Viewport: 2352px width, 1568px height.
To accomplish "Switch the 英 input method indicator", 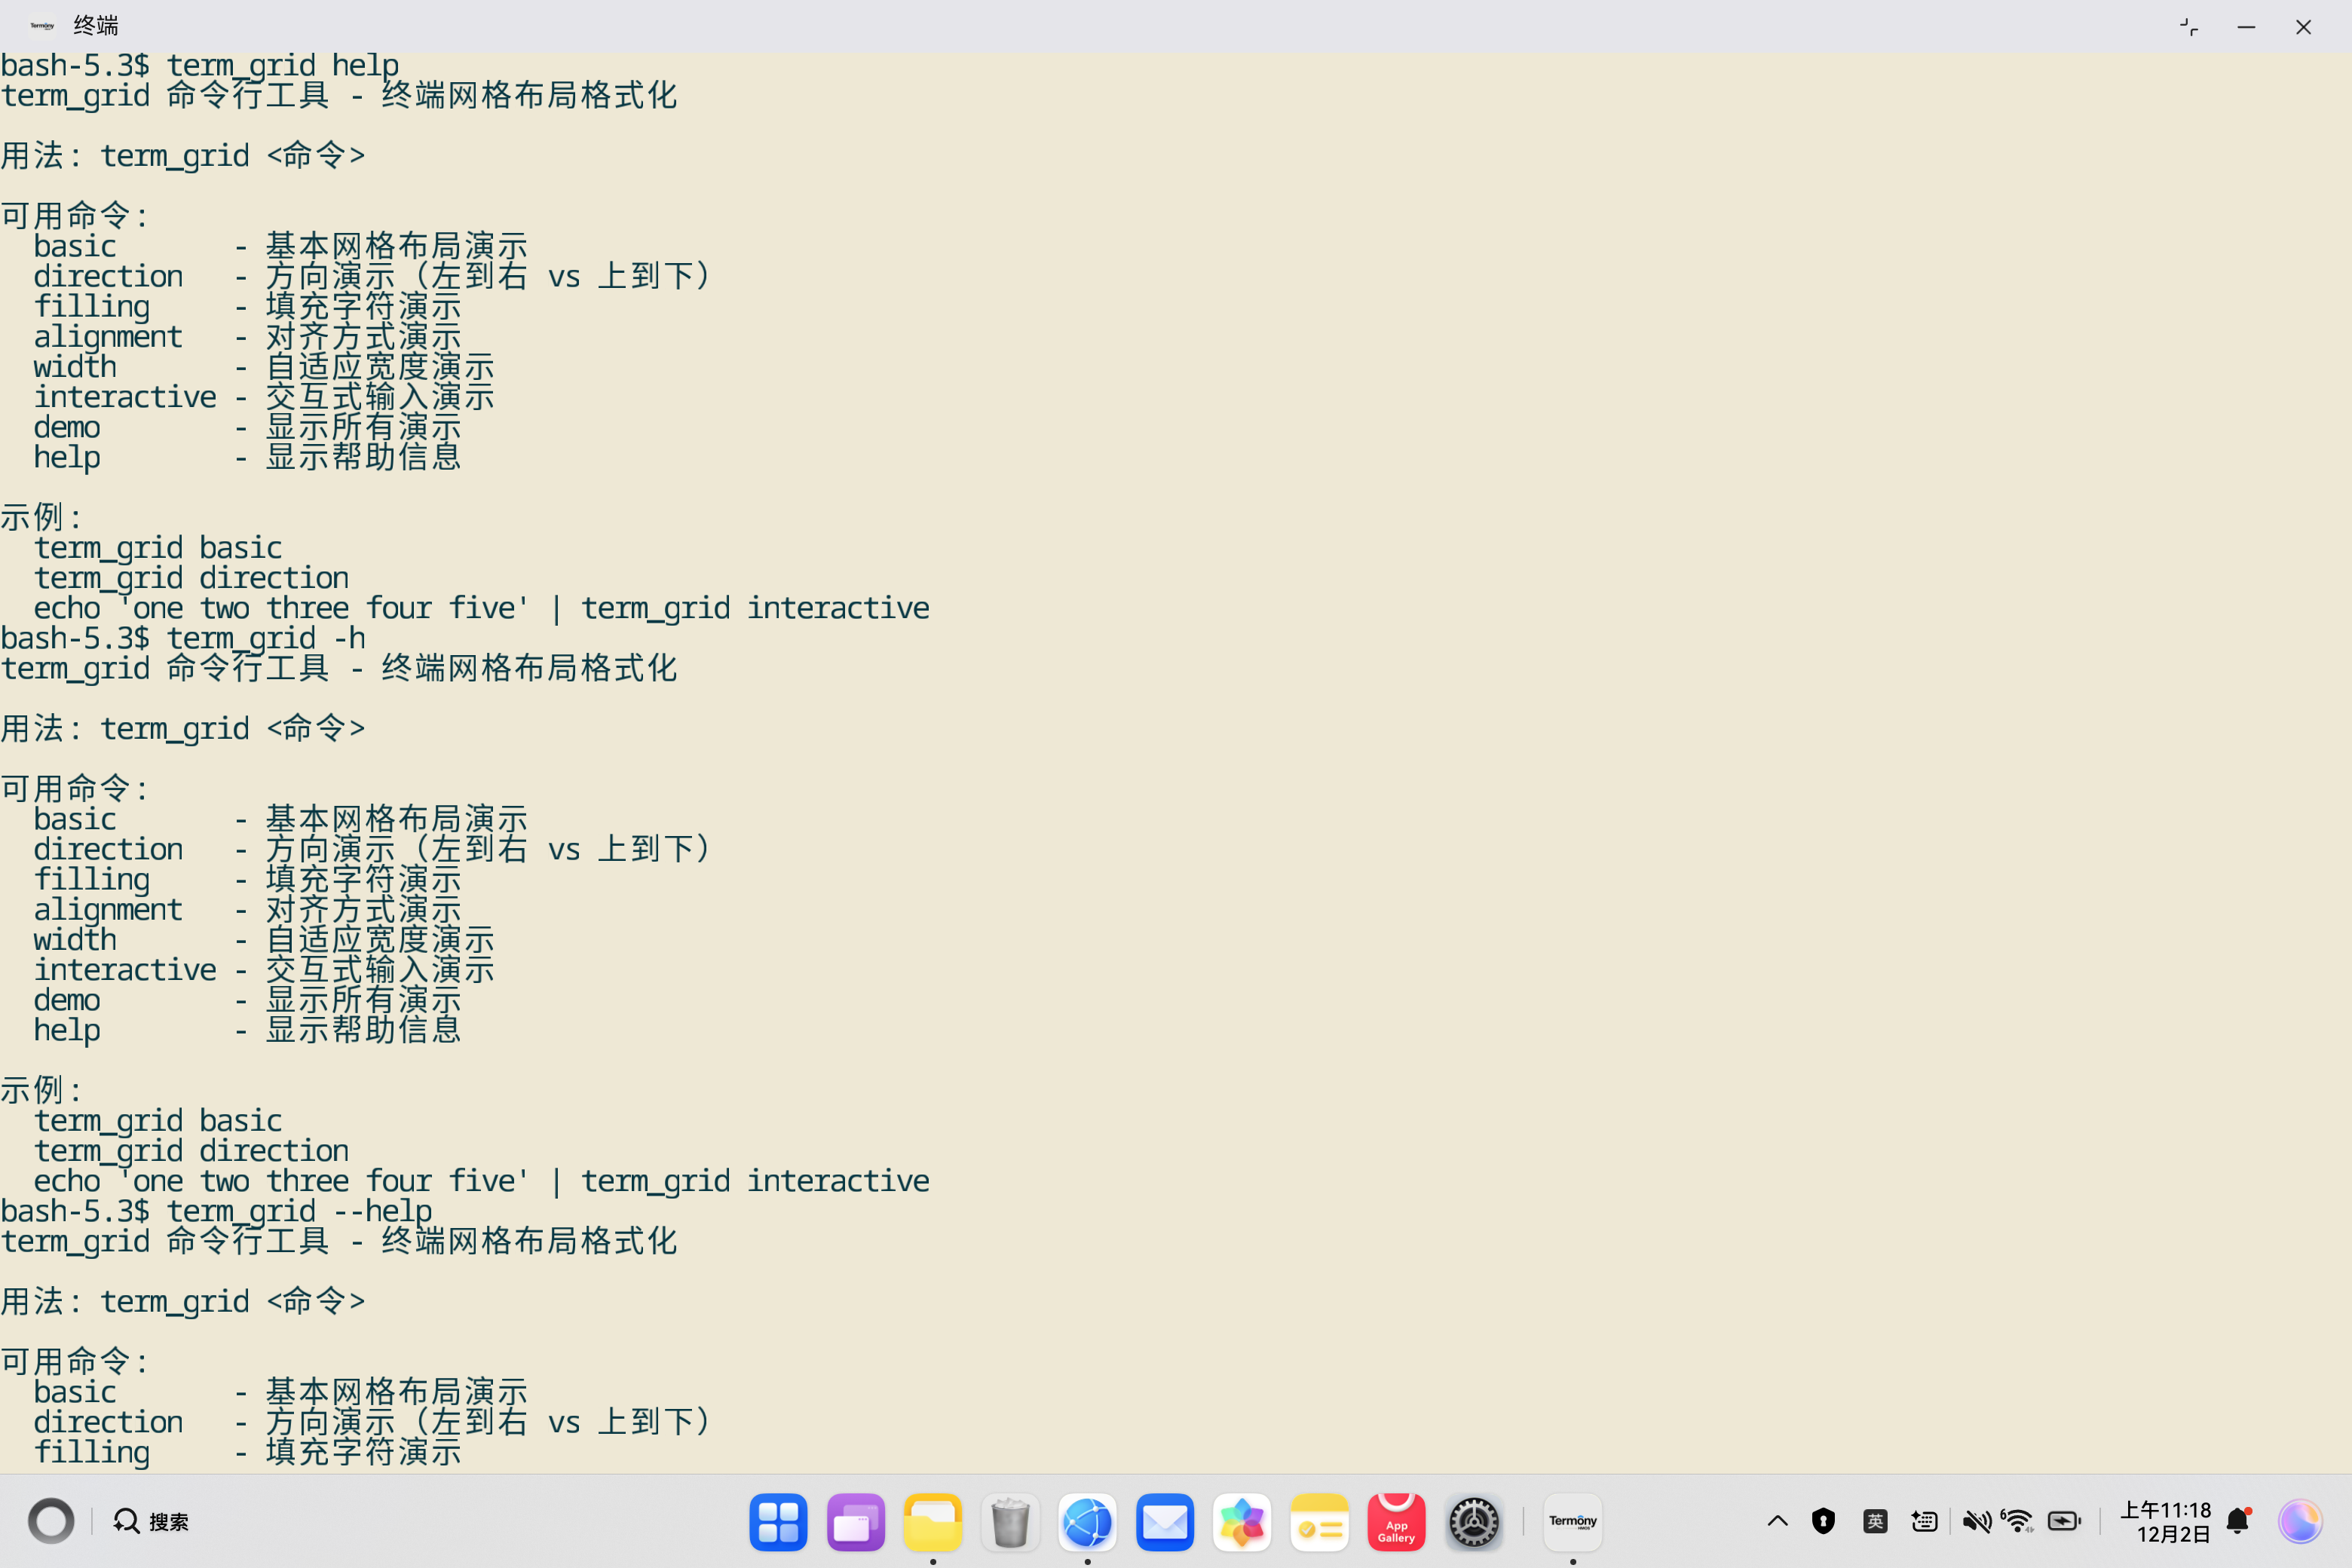I will tap(1875, 1522).
